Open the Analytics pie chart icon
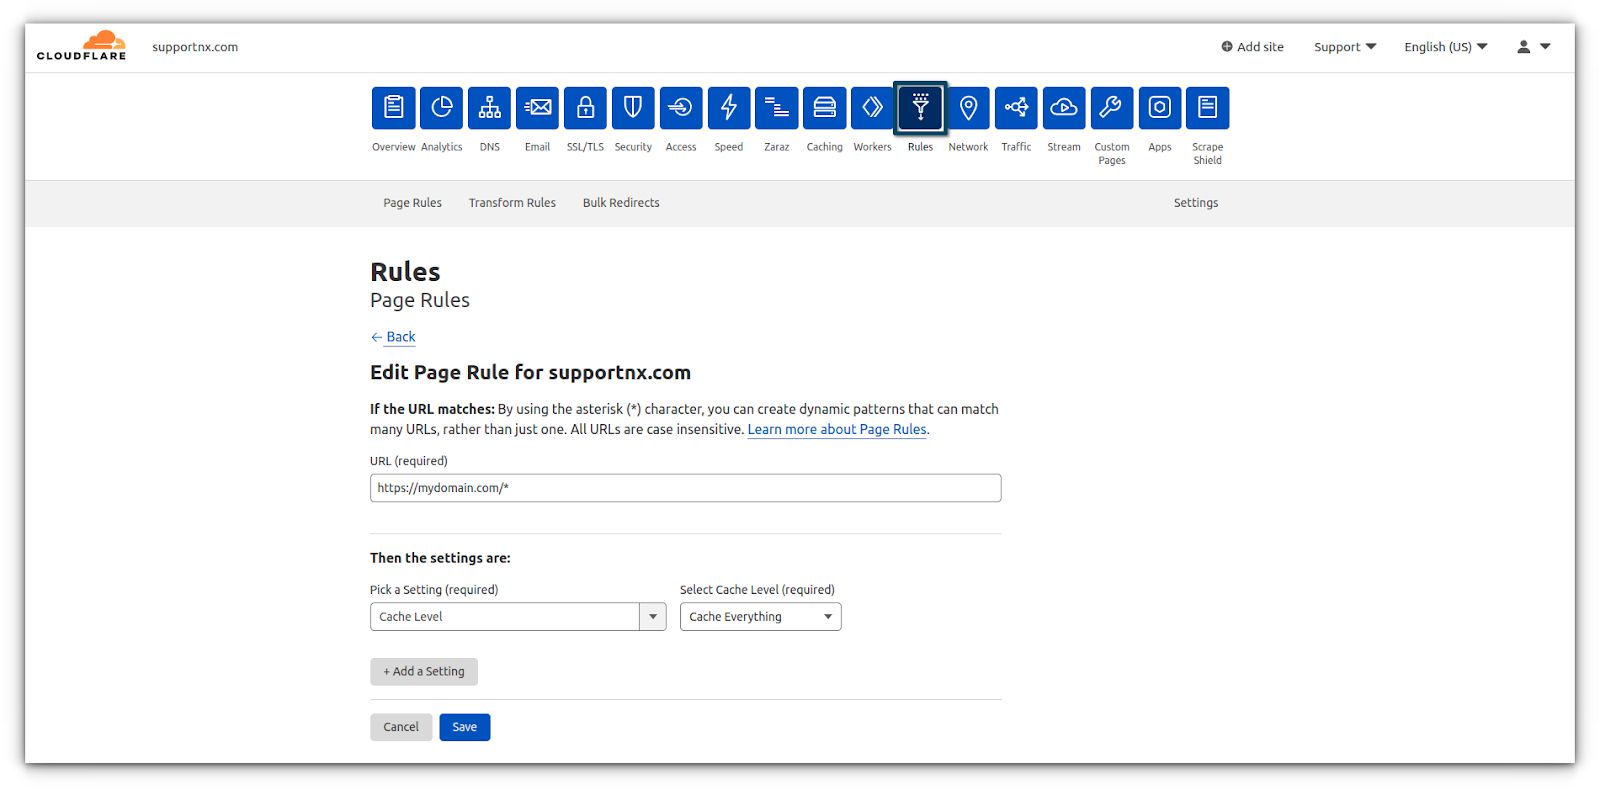 click(x=441, y=108)
